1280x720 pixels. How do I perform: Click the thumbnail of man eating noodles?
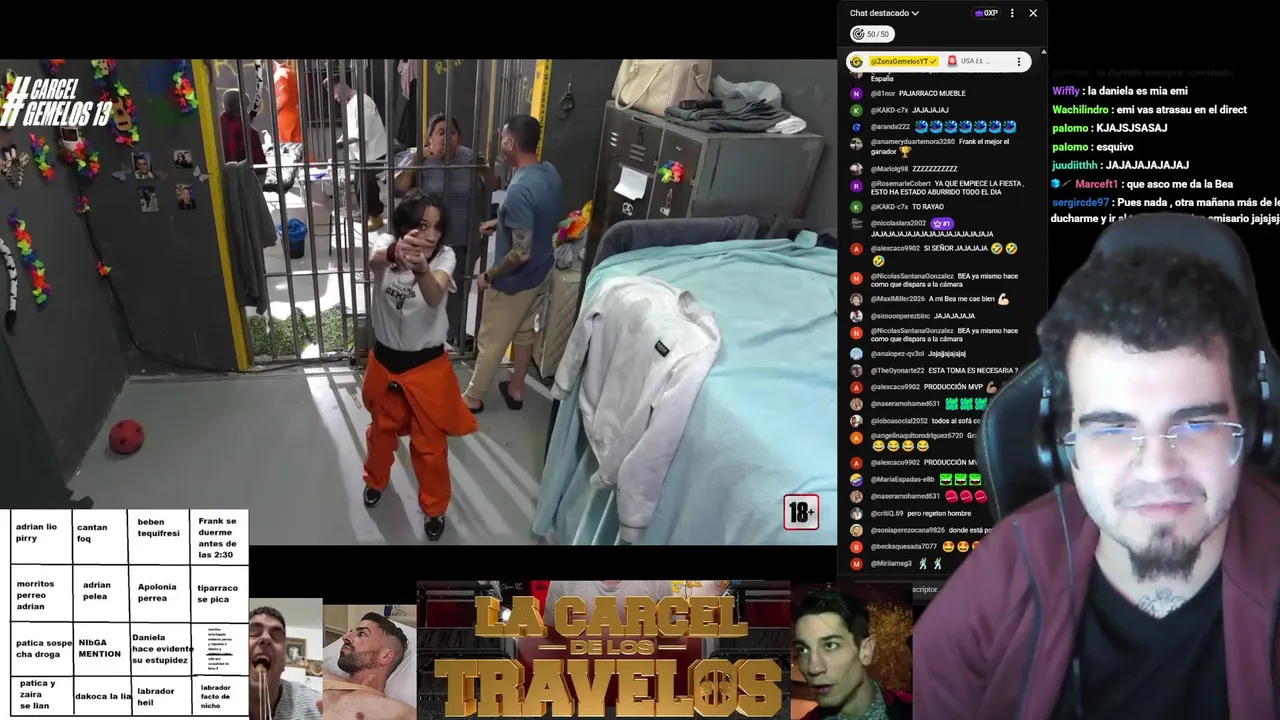285,659
